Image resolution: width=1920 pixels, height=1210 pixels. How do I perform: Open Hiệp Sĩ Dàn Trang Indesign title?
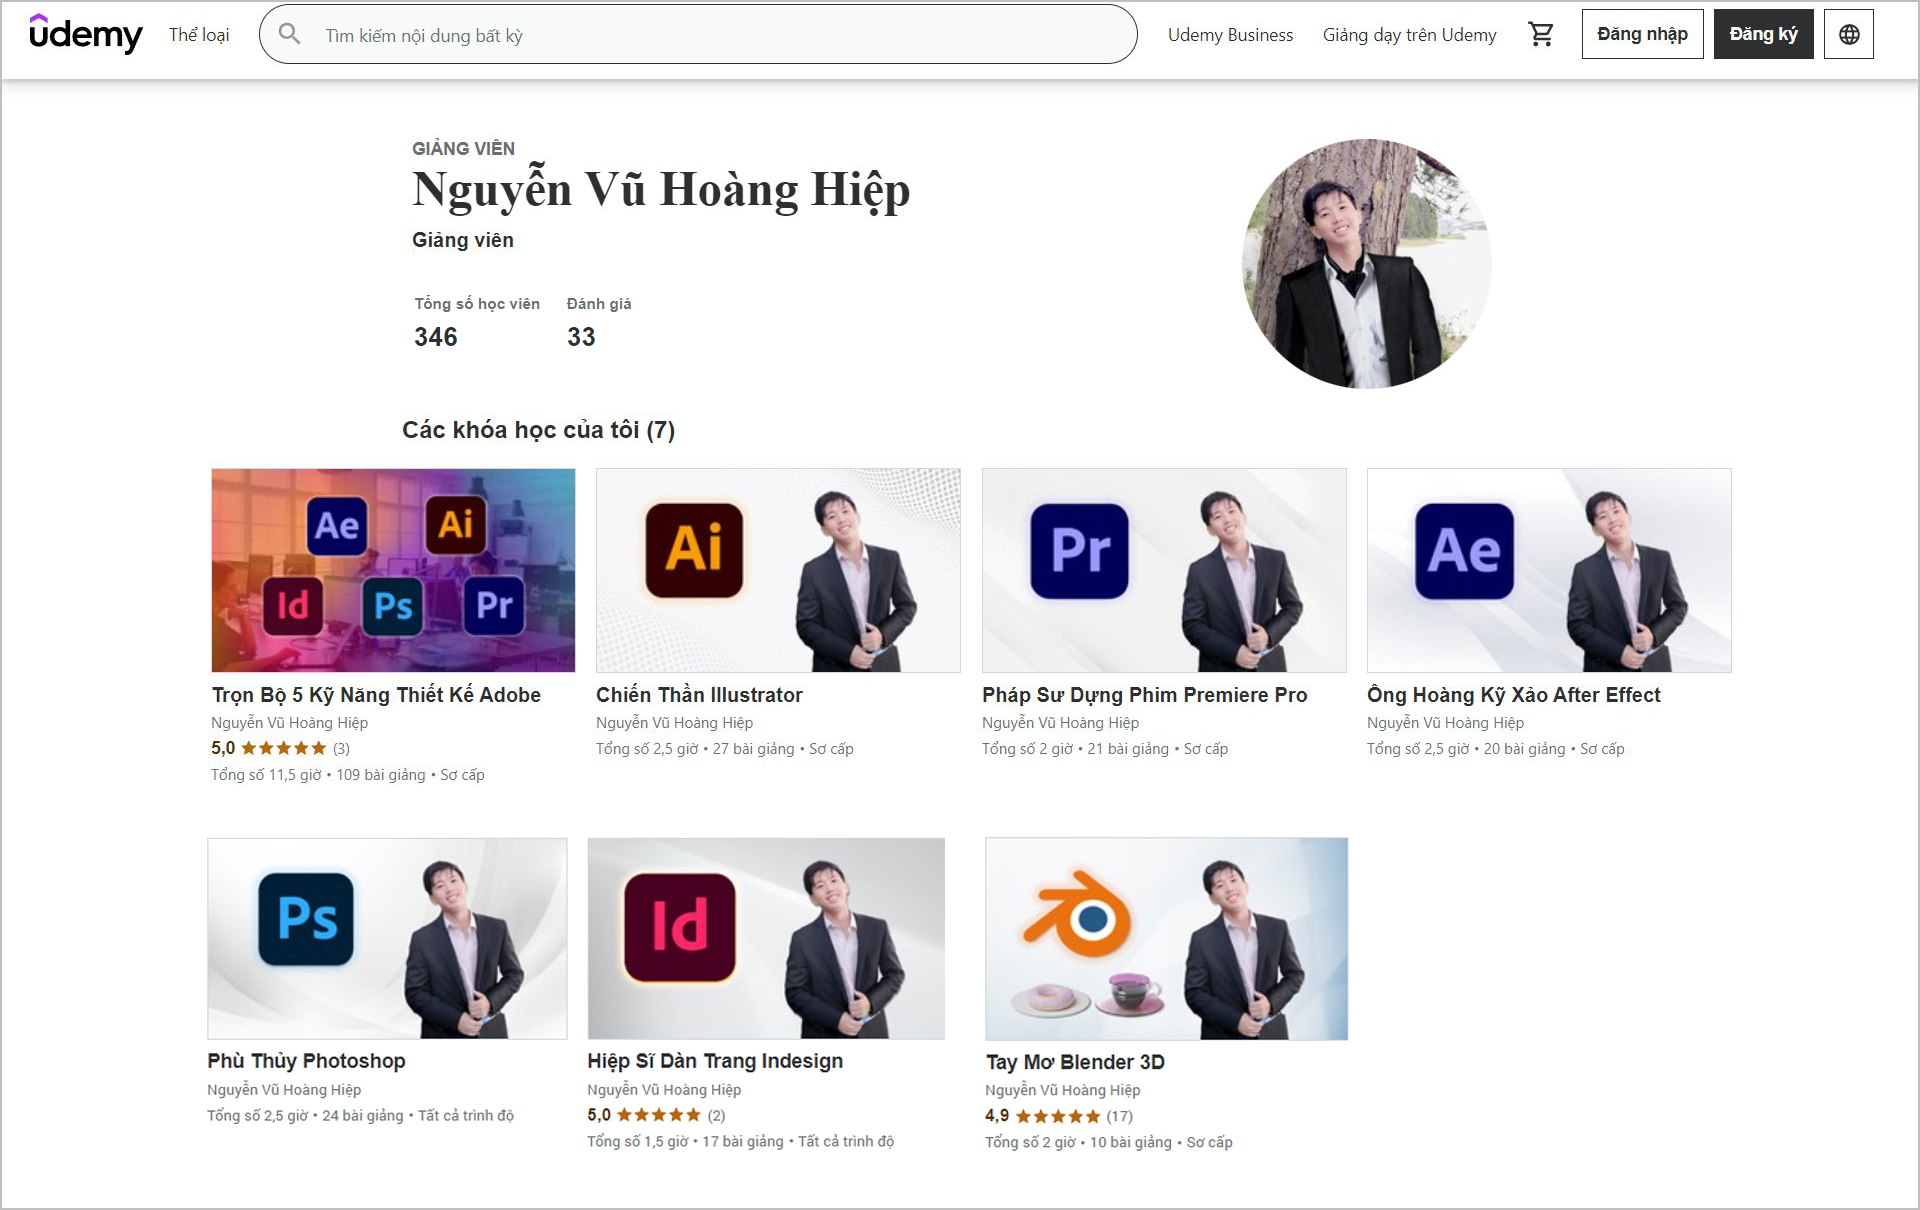click(715, 1061)
